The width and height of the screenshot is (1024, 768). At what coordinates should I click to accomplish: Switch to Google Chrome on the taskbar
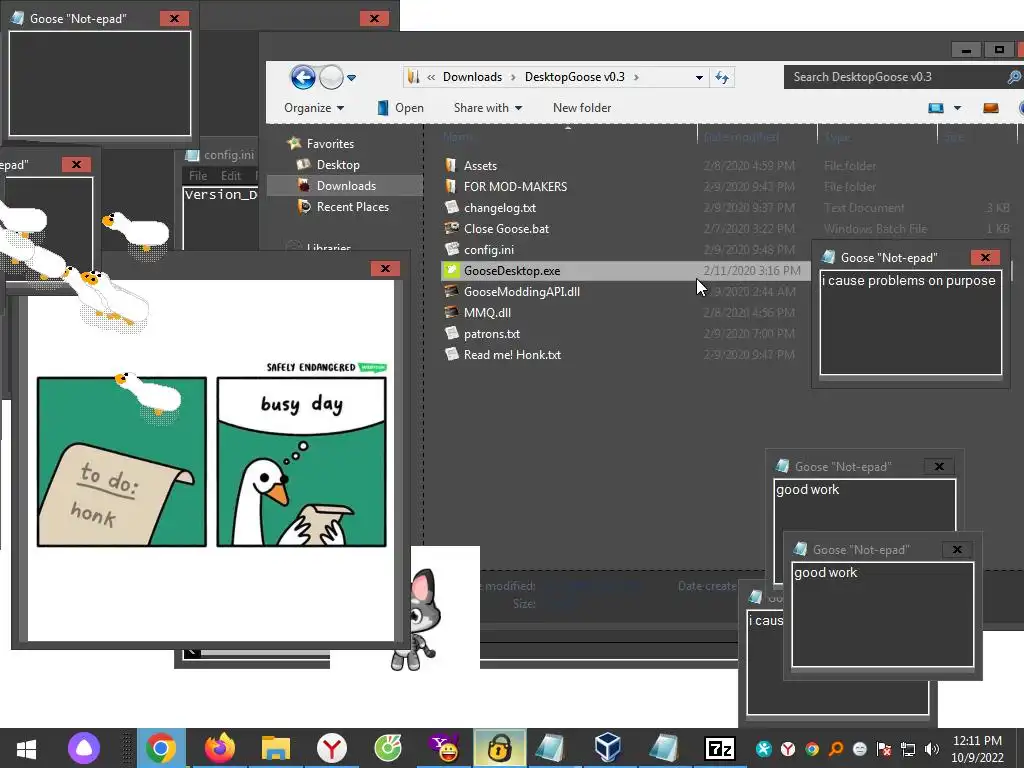pos(161,748)
